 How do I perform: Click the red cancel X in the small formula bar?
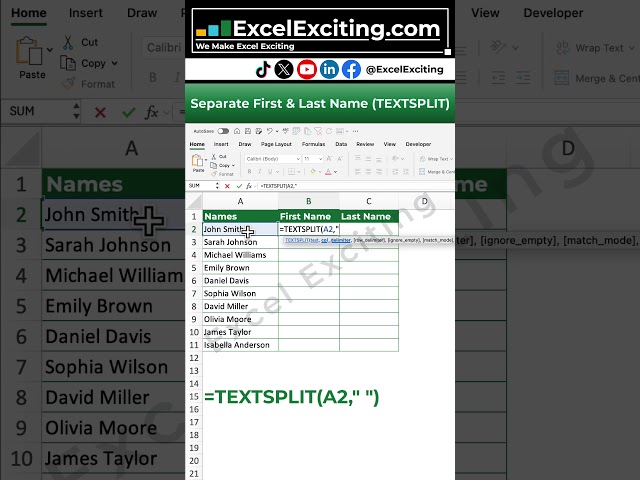(x=227, y=186)
